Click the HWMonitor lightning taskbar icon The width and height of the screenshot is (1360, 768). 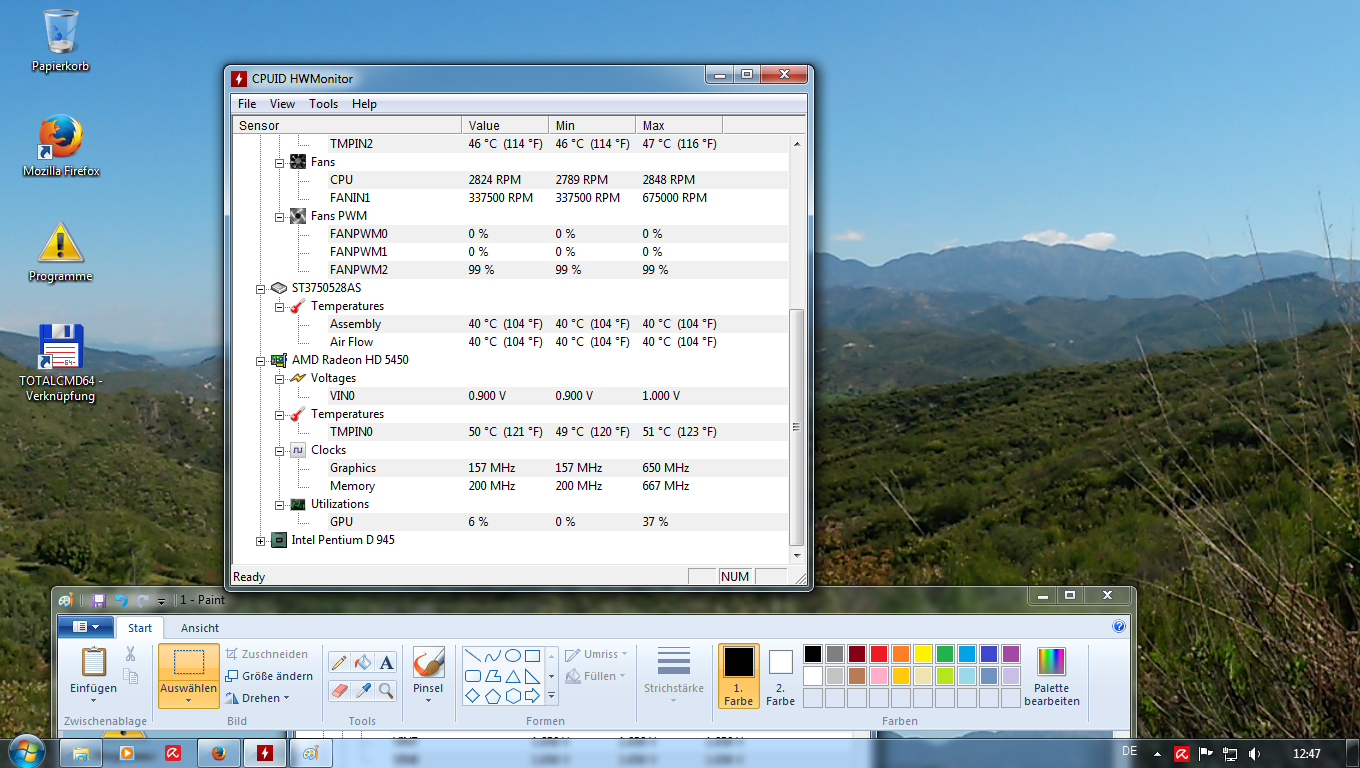click(x=265, y=753)
